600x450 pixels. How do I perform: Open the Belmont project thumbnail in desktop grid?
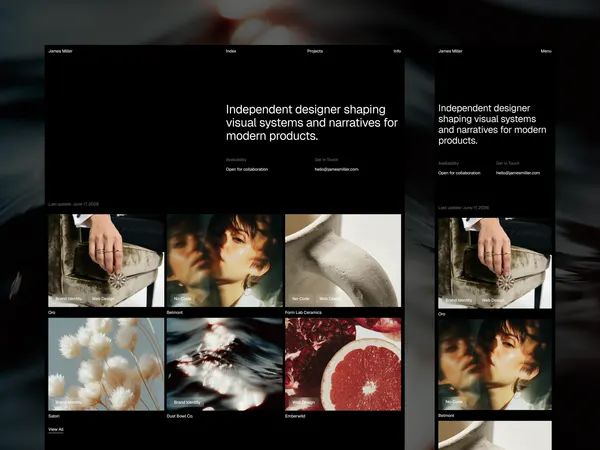tap(225, 261)
